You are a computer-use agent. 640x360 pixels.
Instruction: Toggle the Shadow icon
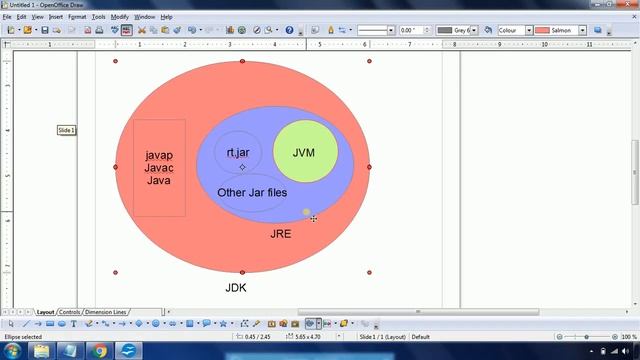tap(598, 30)
